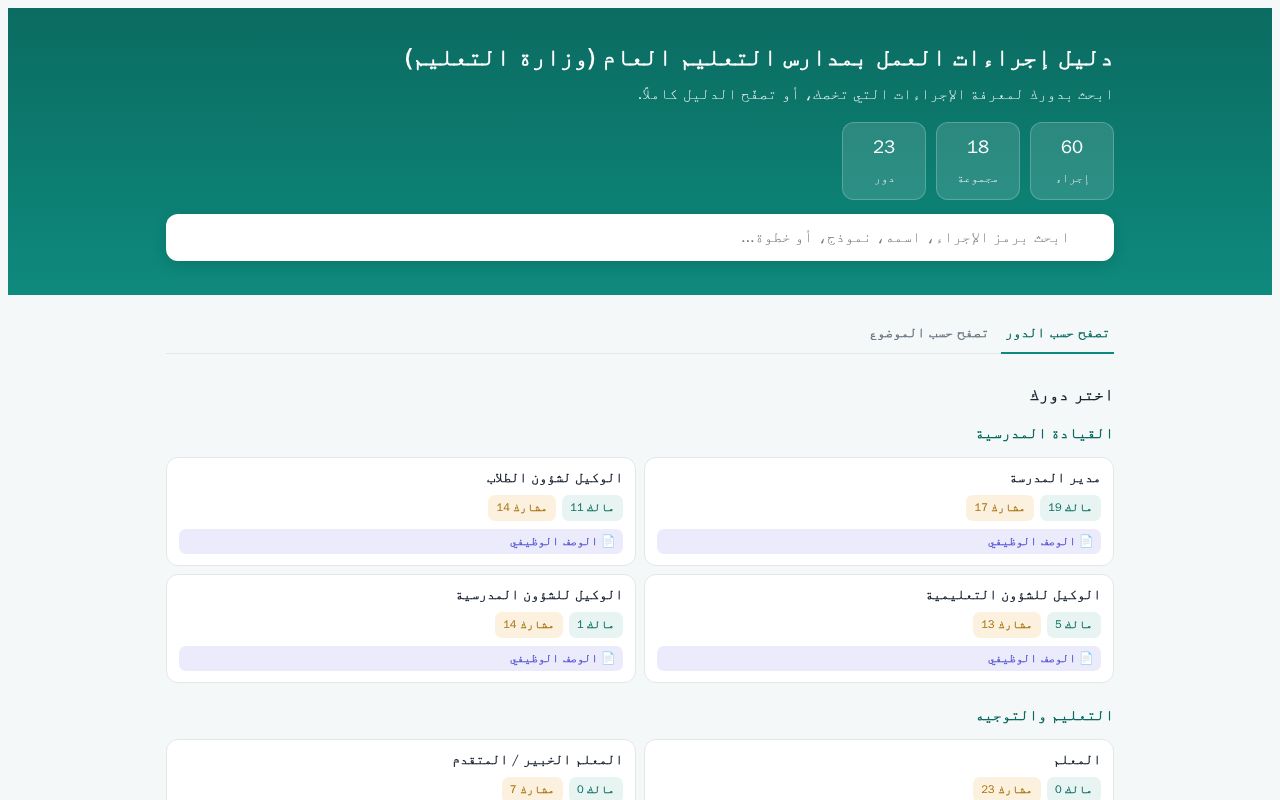The image size is (1280, 800).
Task: Click the مشارك 13 badge
Action: tap(1007, 625)
